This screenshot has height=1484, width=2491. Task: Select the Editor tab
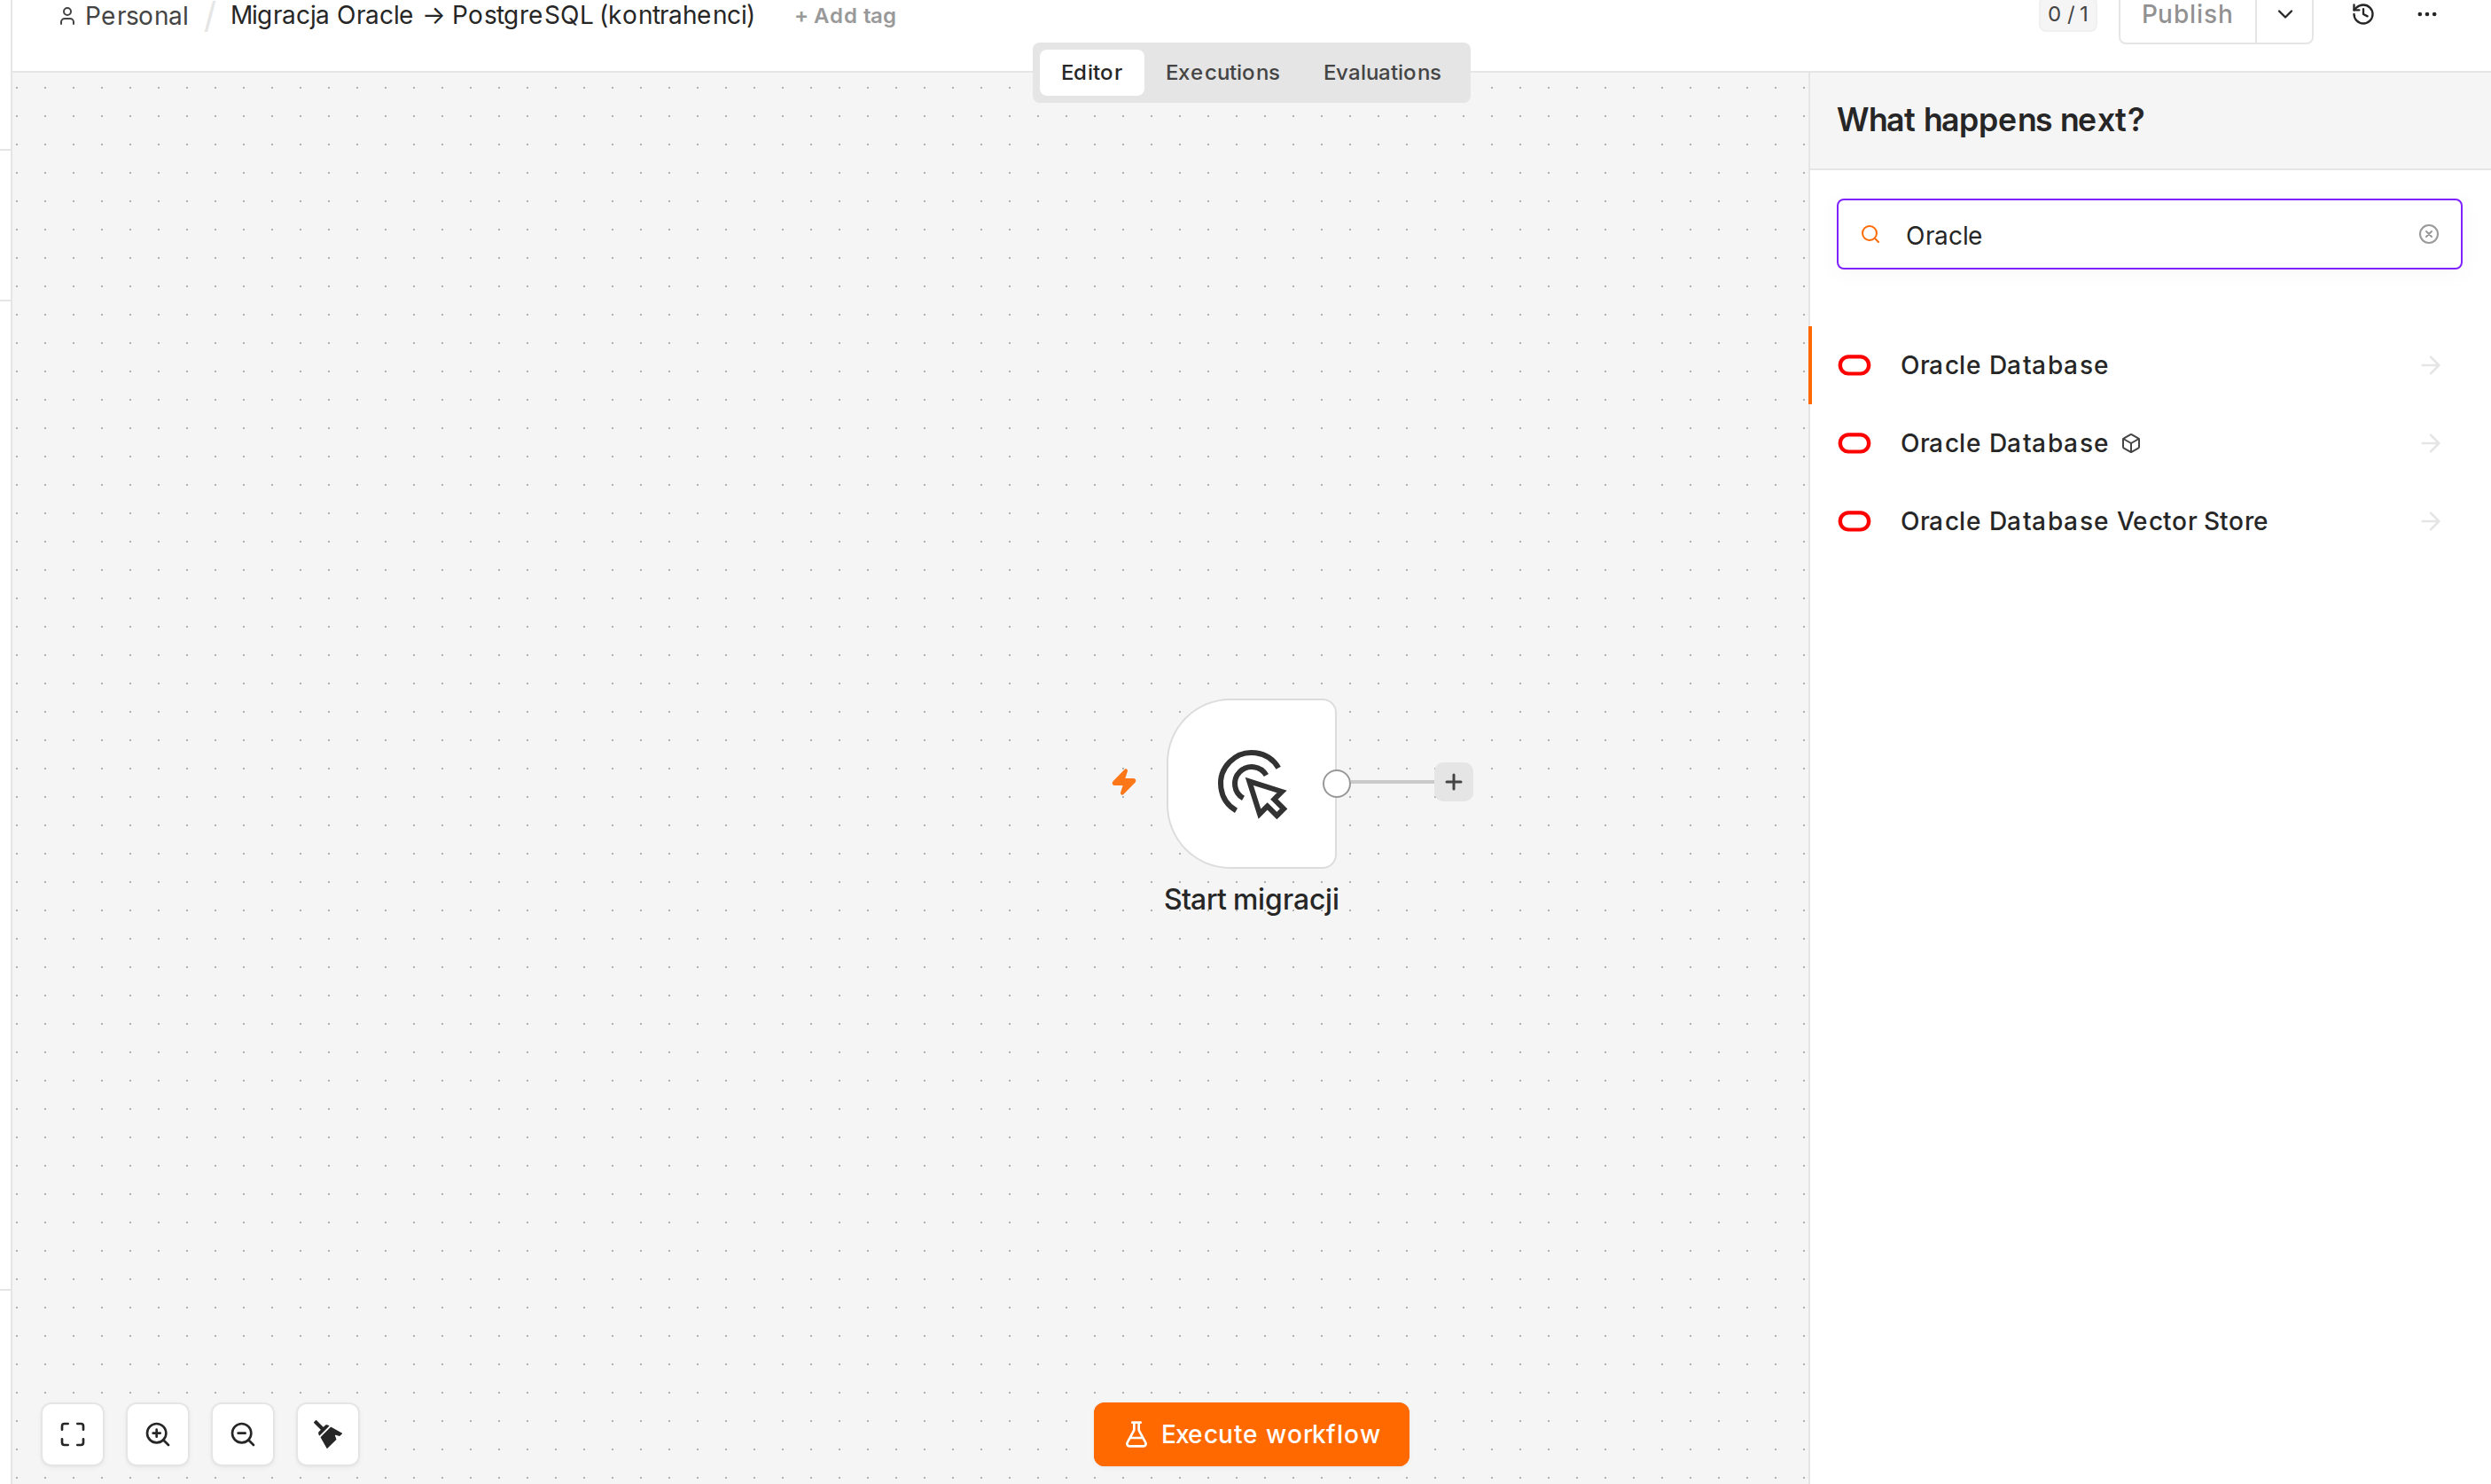pos(1091,72)
